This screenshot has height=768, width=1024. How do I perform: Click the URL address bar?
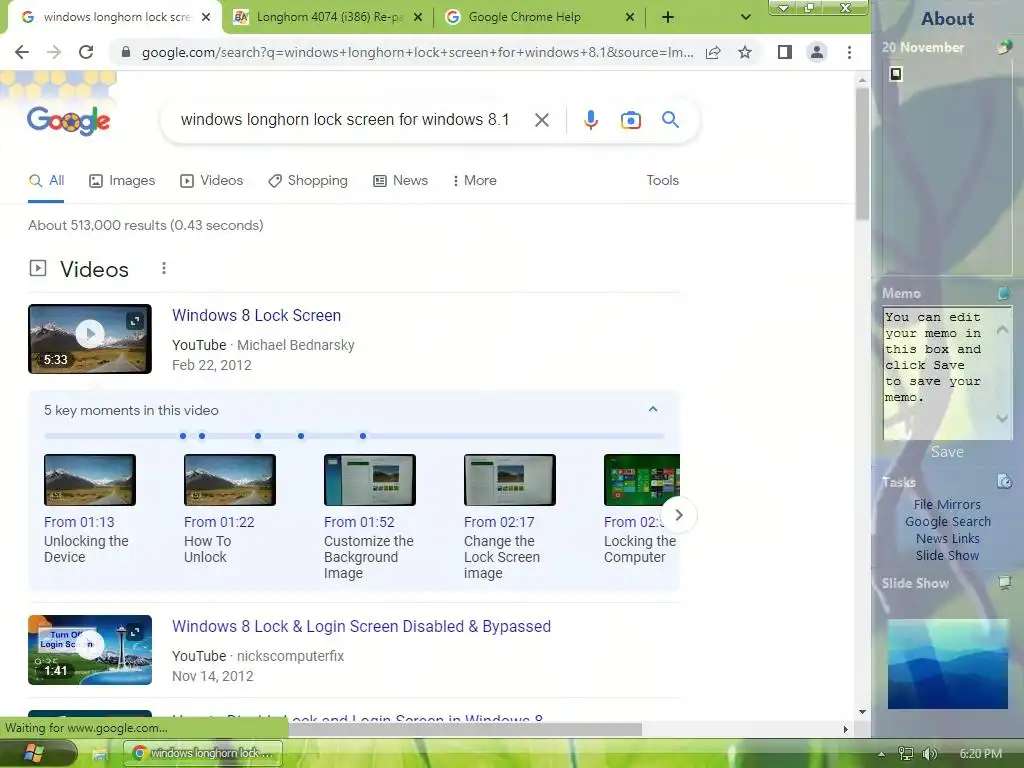pyautogui.click(x=417, y=52)
